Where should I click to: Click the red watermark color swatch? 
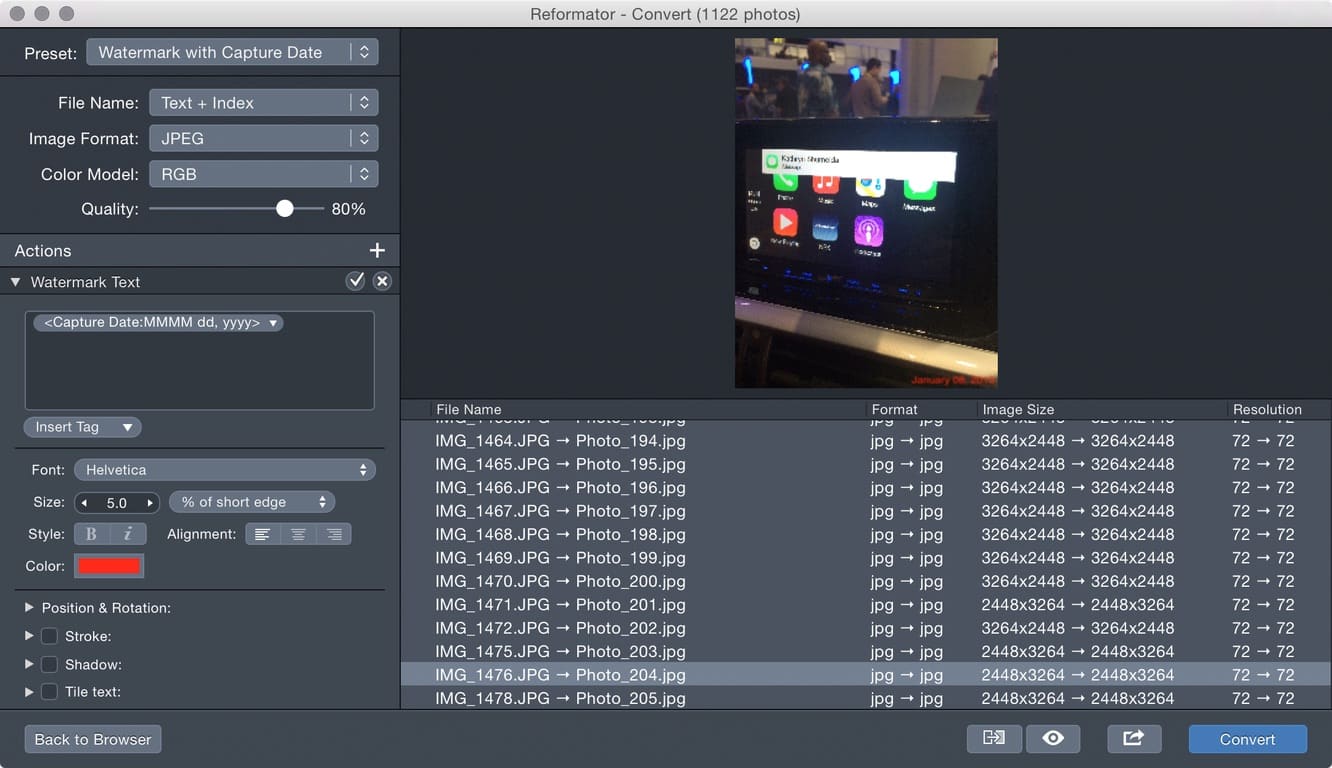point(110,566)
